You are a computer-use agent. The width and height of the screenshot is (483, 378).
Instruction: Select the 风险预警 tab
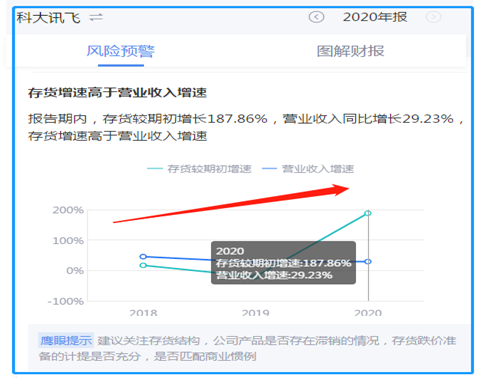(121, 51)
